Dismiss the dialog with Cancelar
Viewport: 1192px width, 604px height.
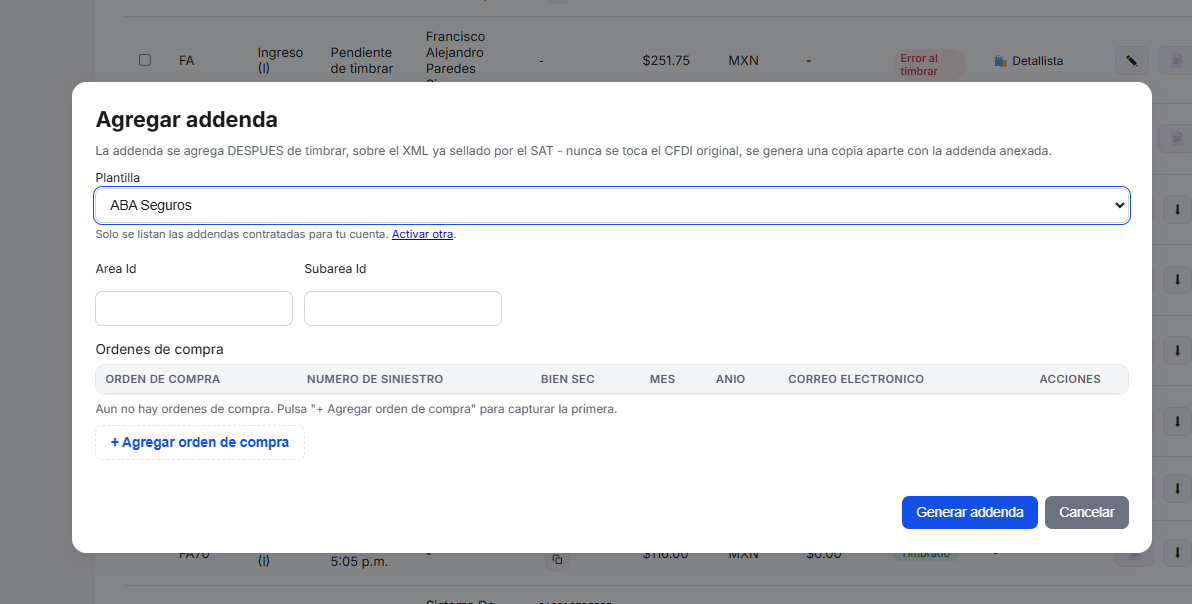point(1086,512)
